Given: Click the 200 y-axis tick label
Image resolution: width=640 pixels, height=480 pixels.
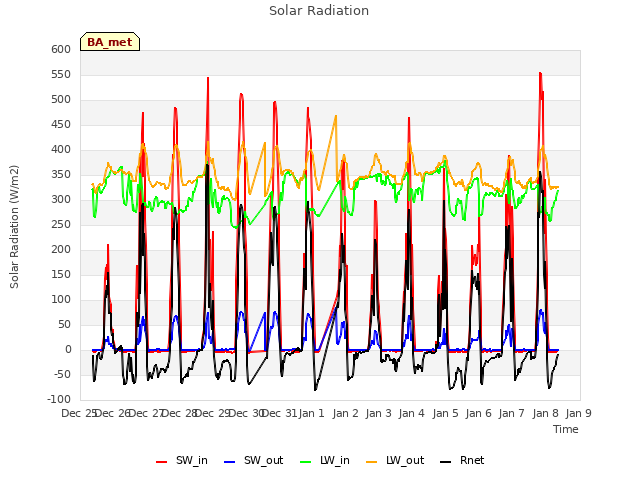Looking at the screenshot, I should tap(61, 249).
